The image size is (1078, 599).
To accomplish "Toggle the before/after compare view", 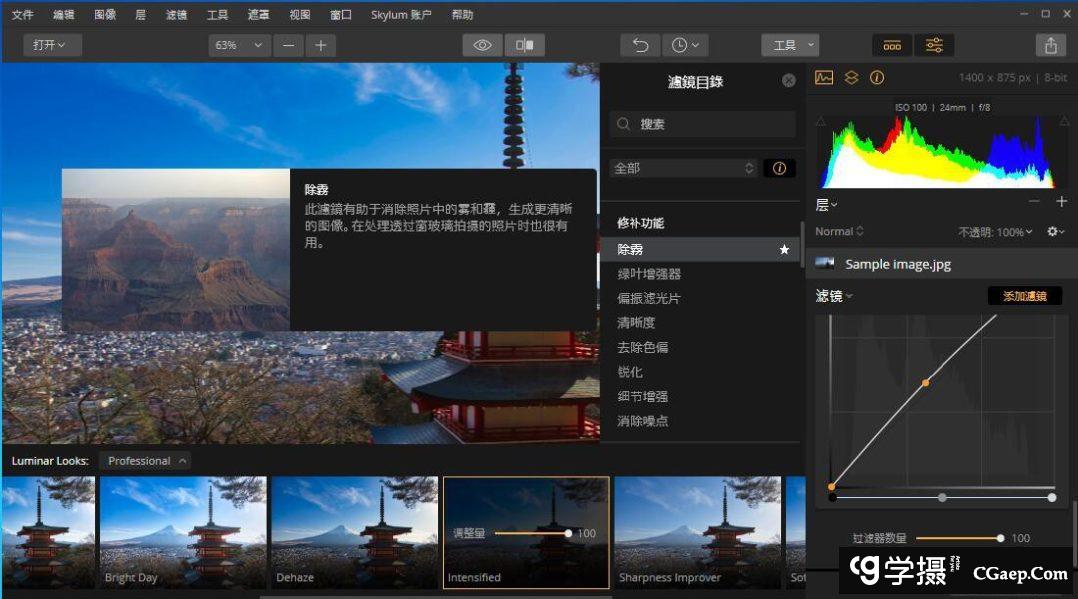I will 524,45.
